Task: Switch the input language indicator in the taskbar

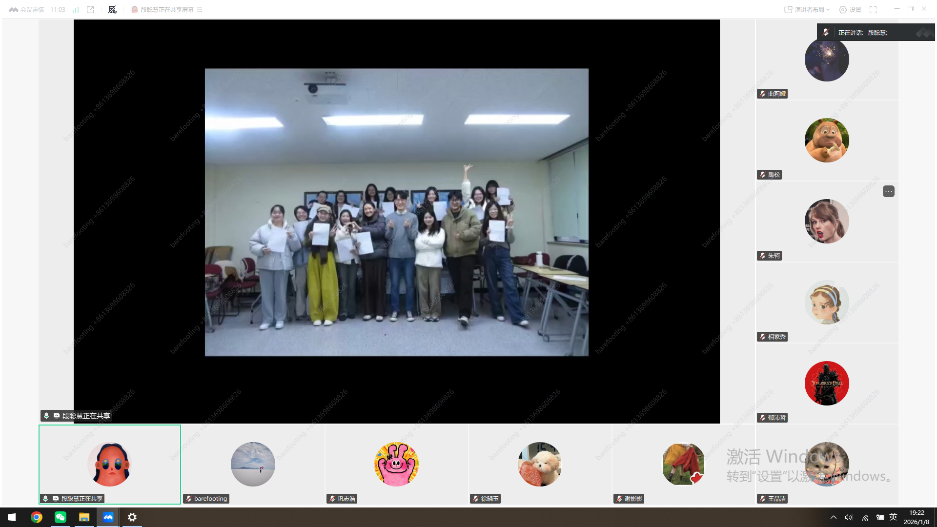Action: coord(892,517)
